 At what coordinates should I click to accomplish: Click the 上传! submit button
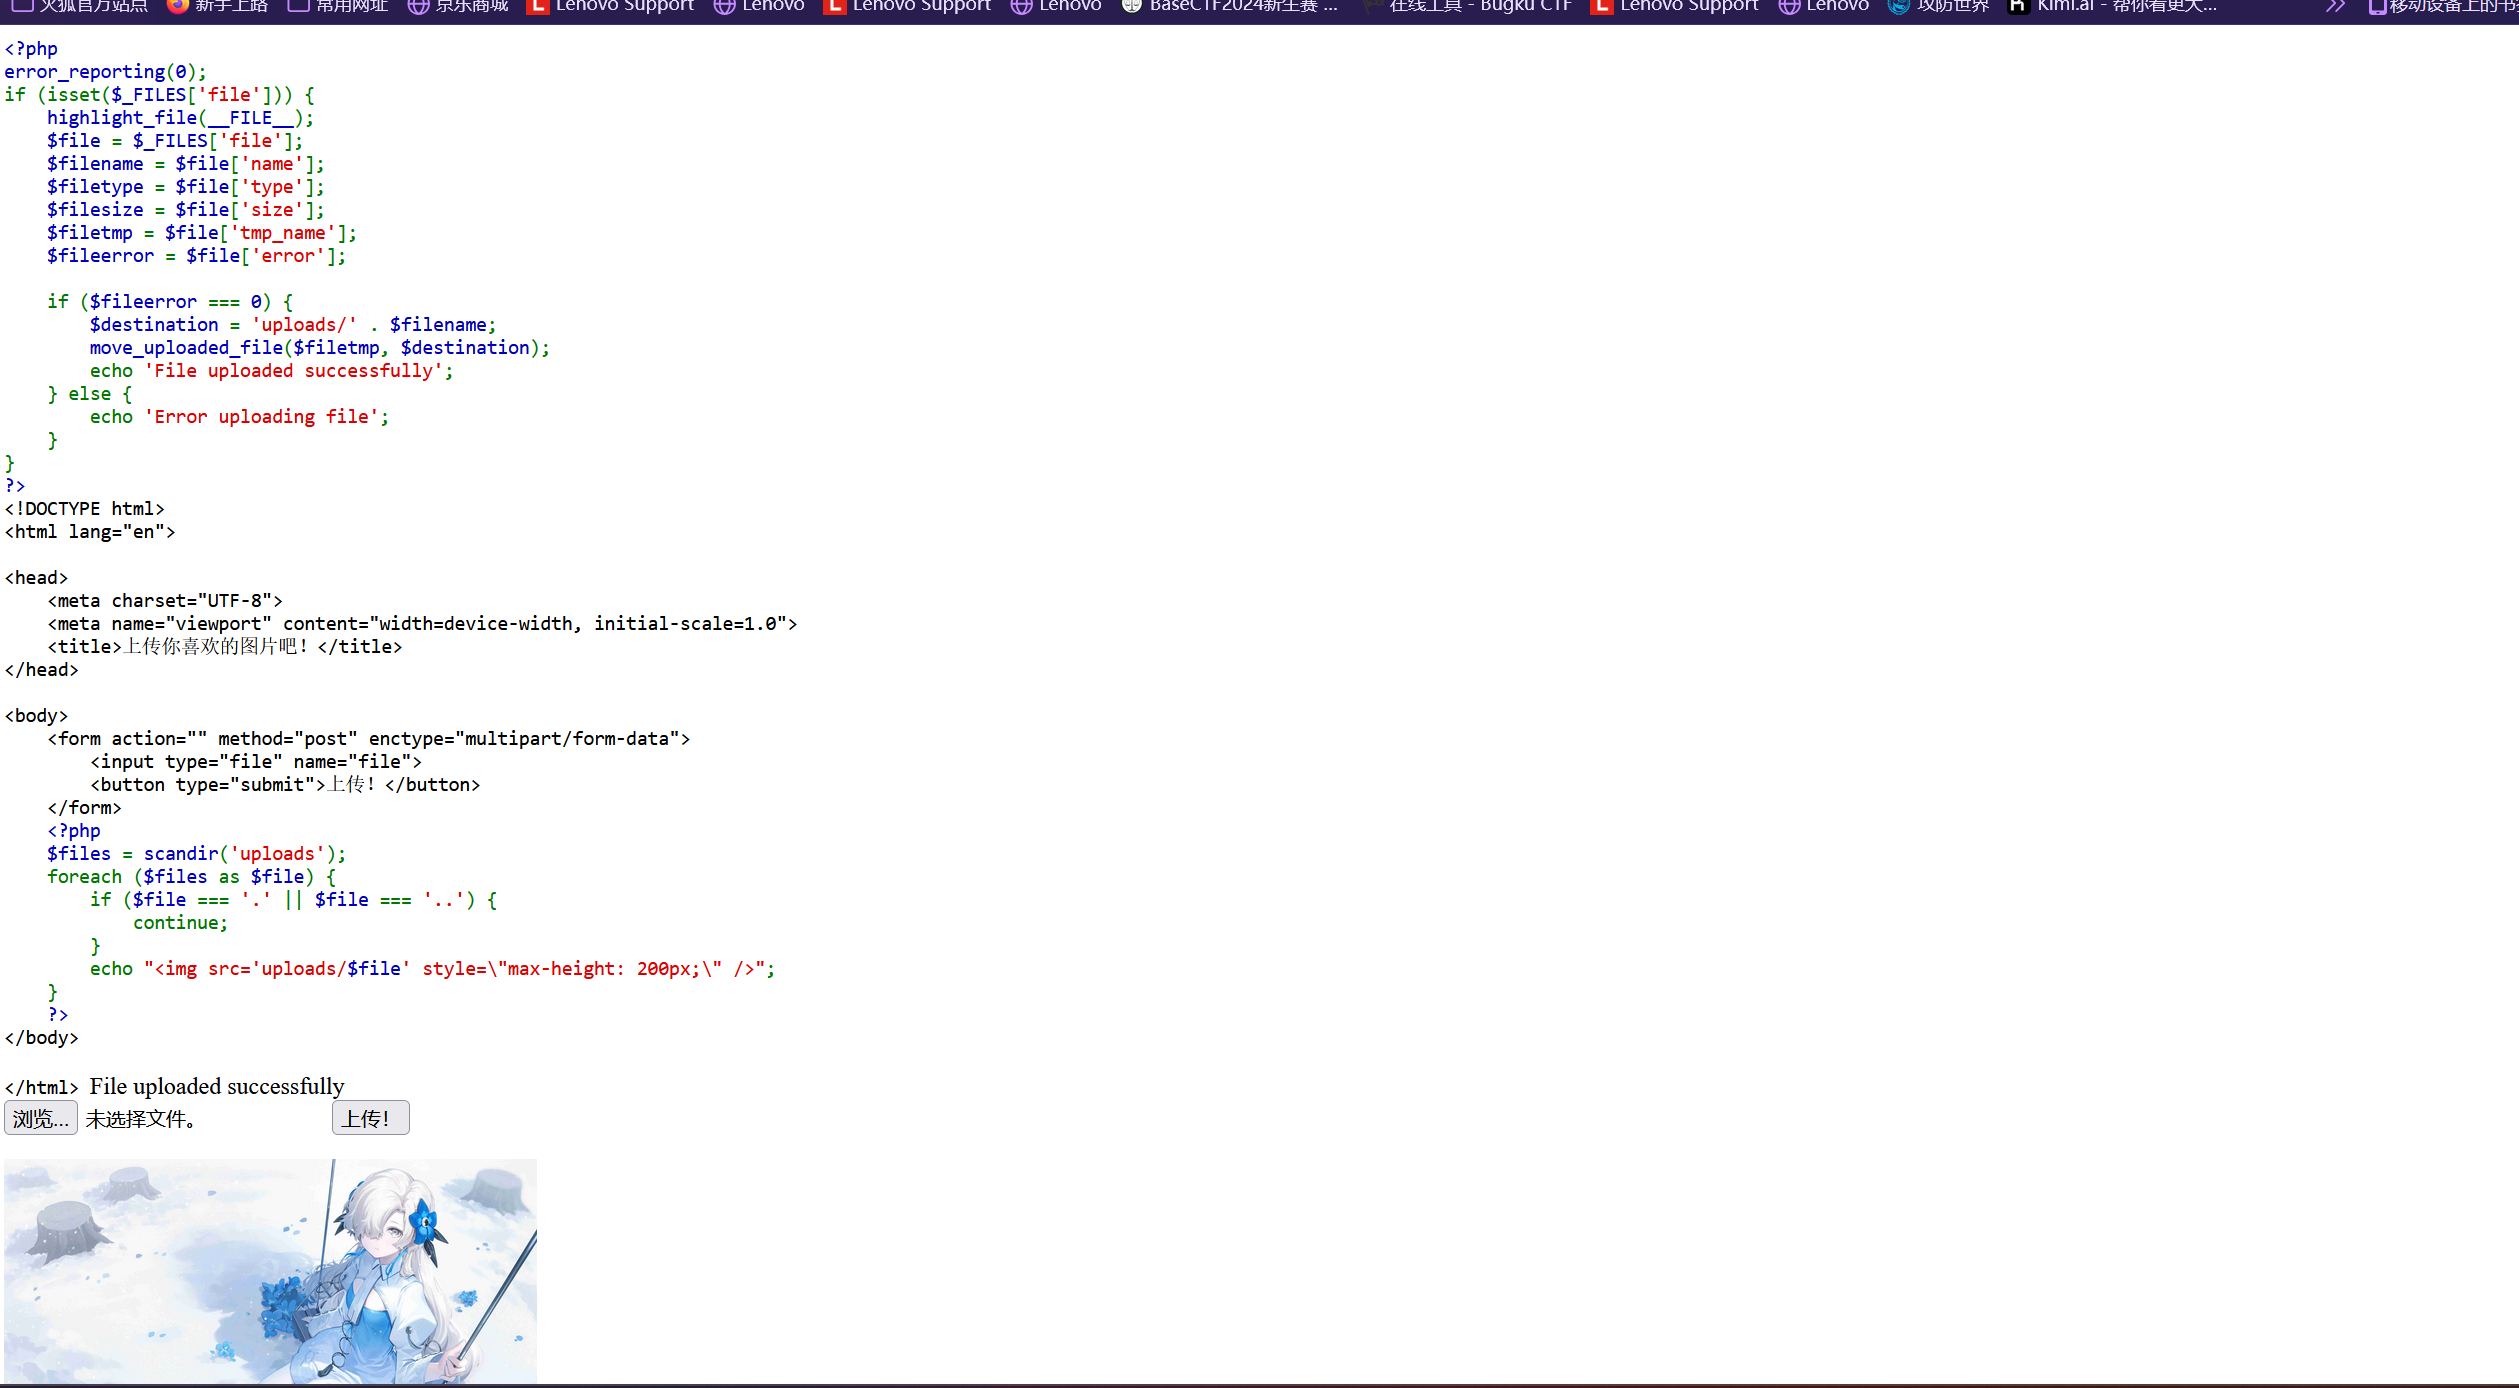click(x=370, y=1118)
